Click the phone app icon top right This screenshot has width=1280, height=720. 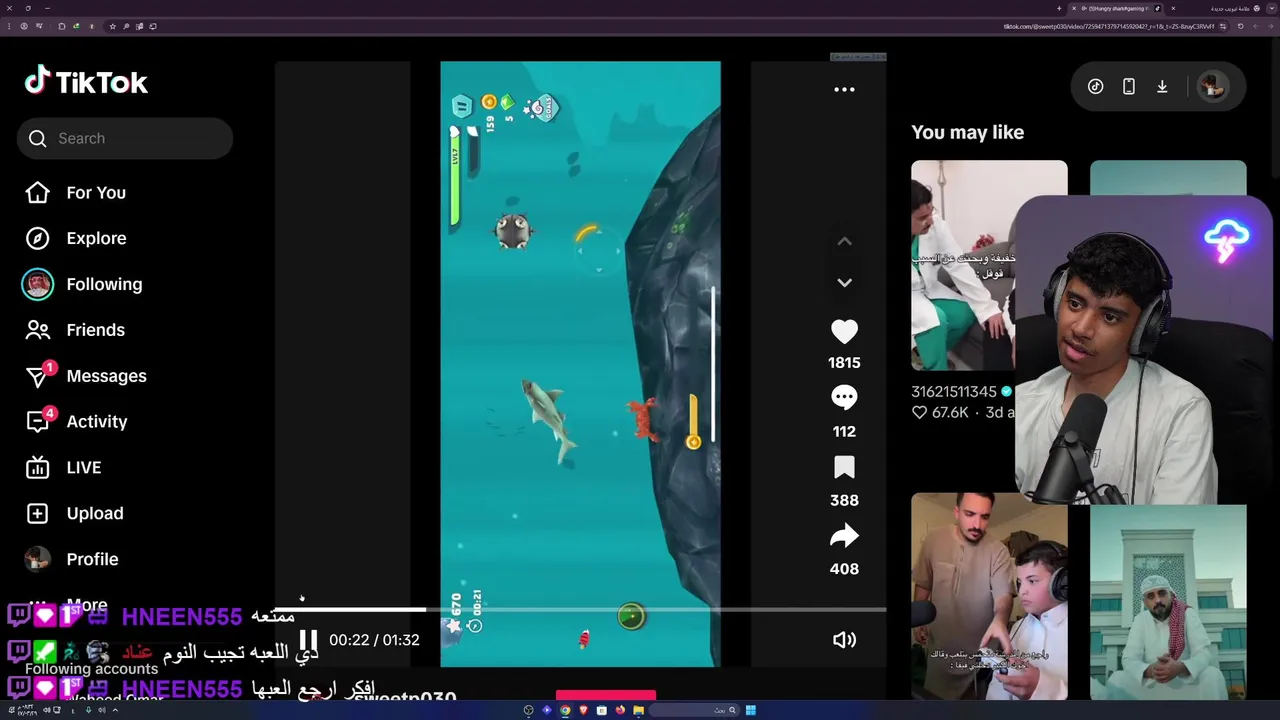[x=1128, y=87]
